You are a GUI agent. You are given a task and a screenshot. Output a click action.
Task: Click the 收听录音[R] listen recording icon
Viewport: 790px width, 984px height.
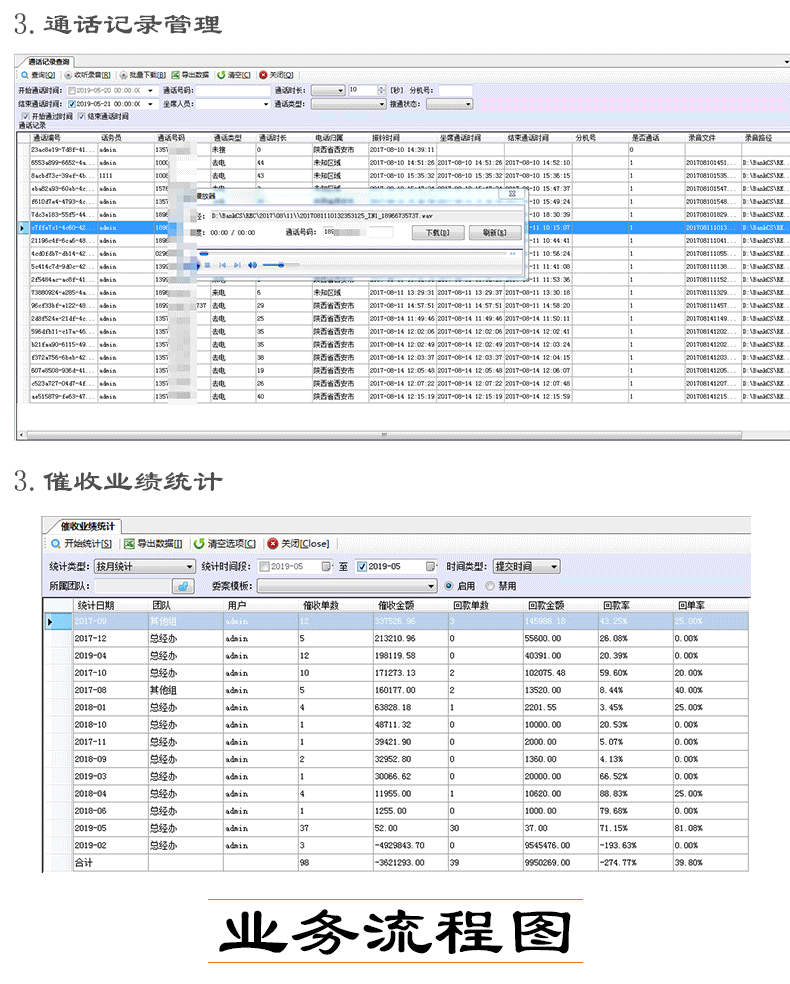tap(68, 75)
